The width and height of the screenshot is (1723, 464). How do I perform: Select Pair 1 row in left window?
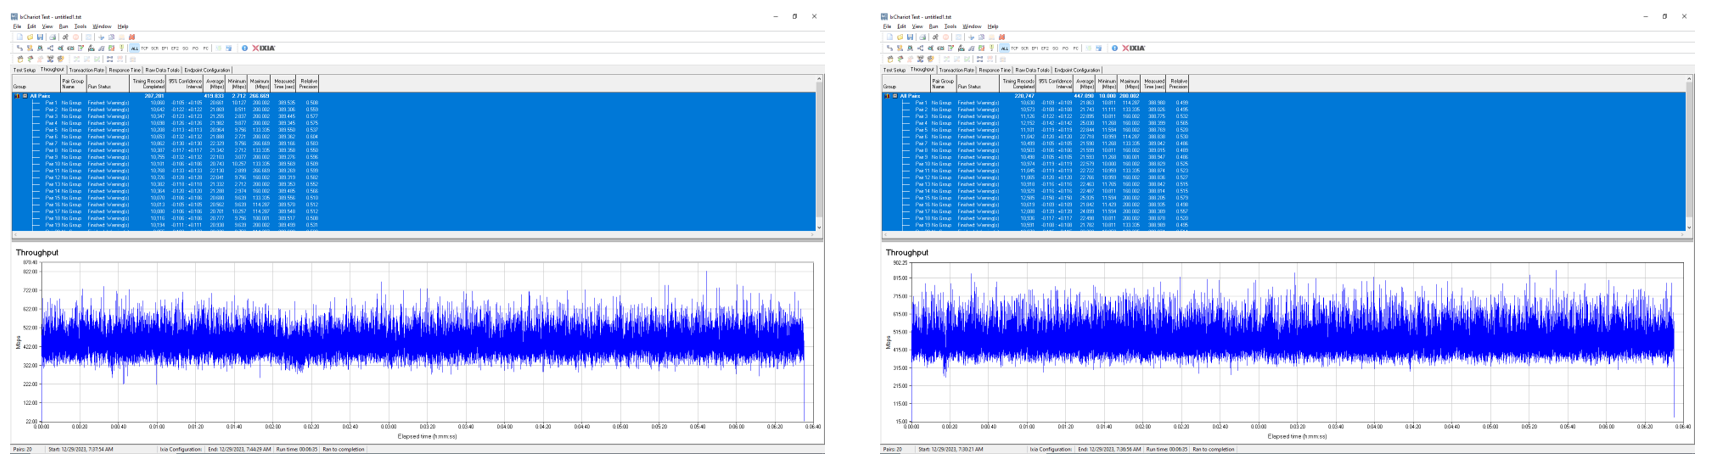coord(414,102)
